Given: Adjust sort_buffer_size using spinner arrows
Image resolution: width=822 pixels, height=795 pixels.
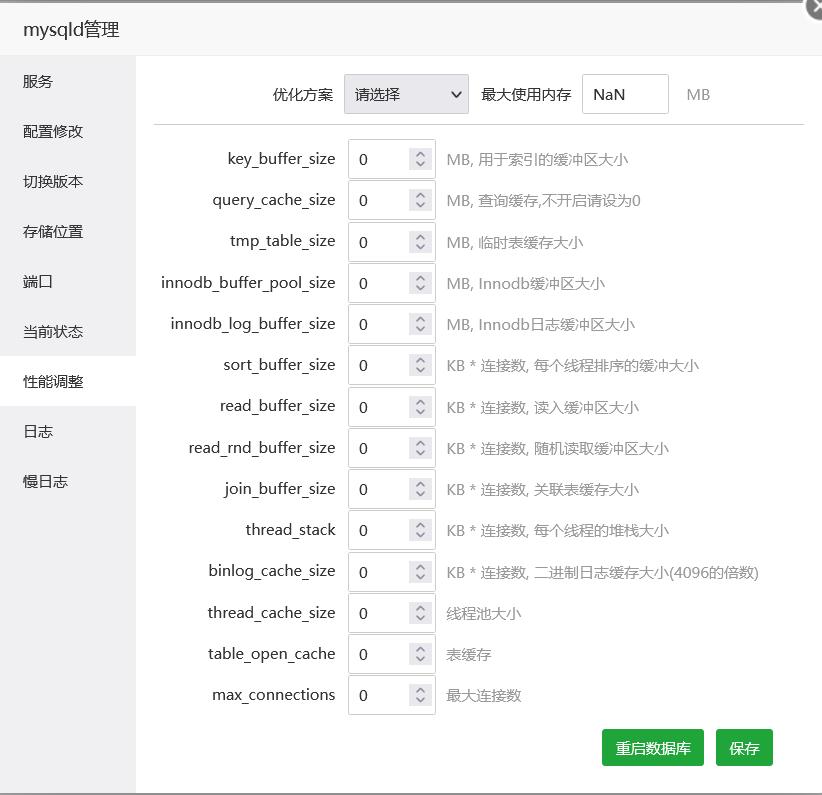Looking at the screenshot, I should [420, 365].
